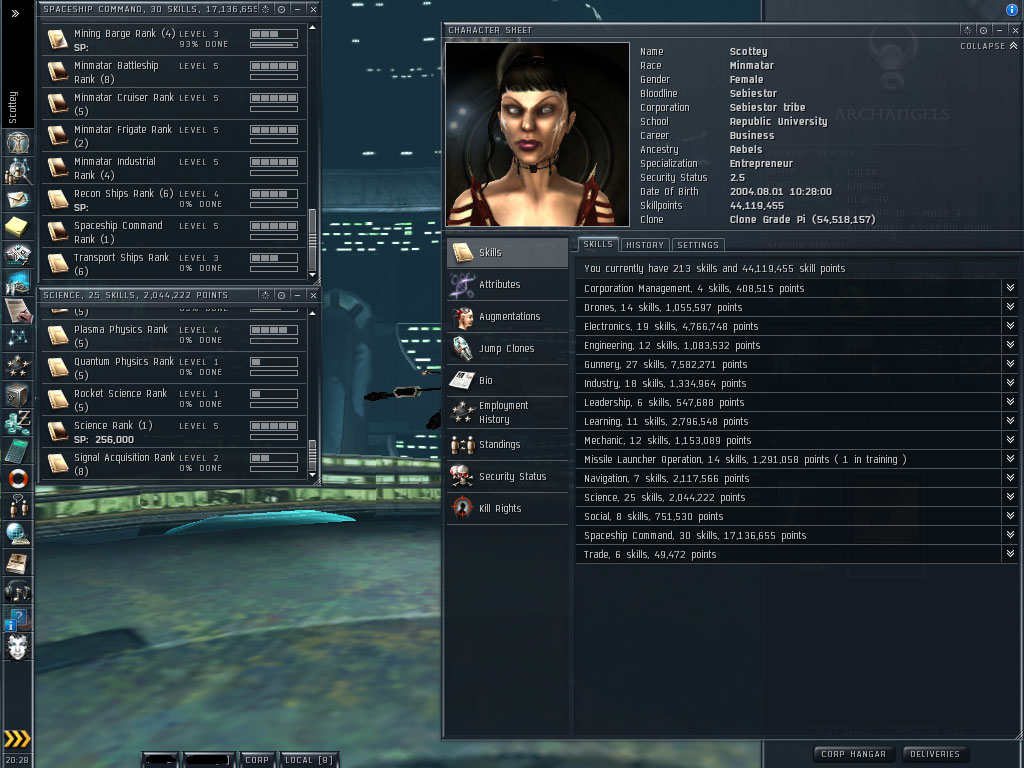This screenshot has width=1024, height=768.
Task: Open the Local [8] chat channel button
Action: (309, 760)
